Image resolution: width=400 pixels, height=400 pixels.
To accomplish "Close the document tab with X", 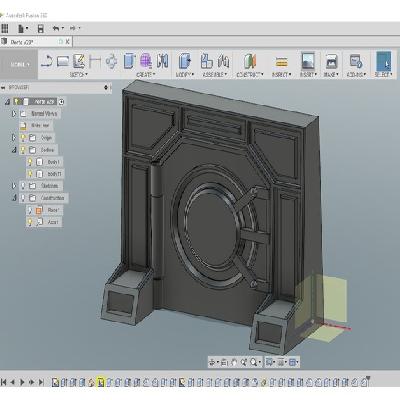I will coord(67,42).
